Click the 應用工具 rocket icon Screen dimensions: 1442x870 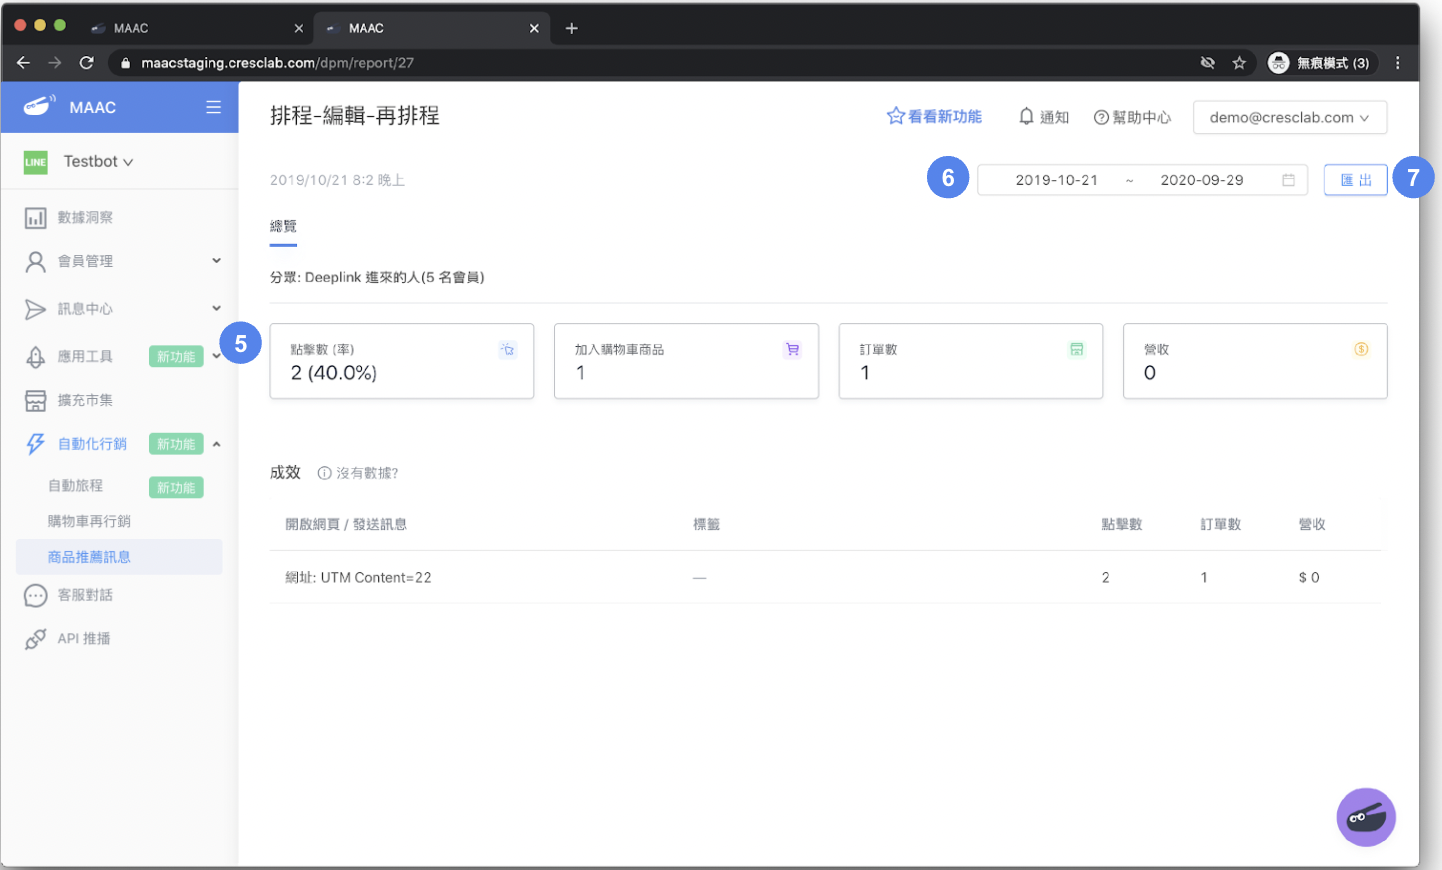pos(36,357)
